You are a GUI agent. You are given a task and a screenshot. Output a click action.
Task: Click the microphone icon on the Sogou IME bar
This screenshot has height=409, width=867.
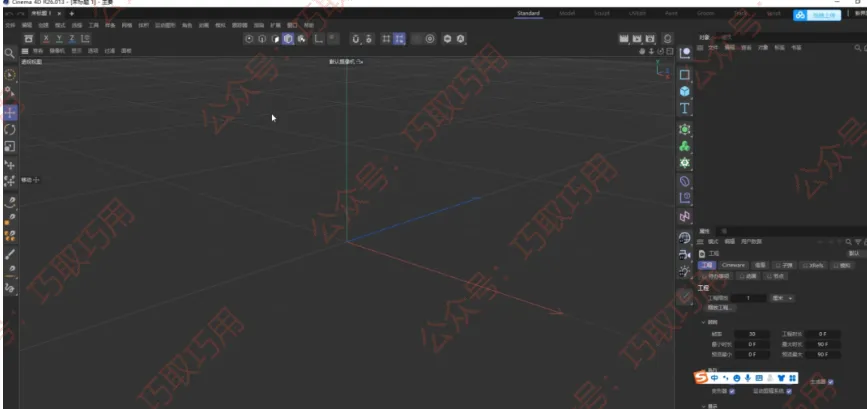(748, 378)
